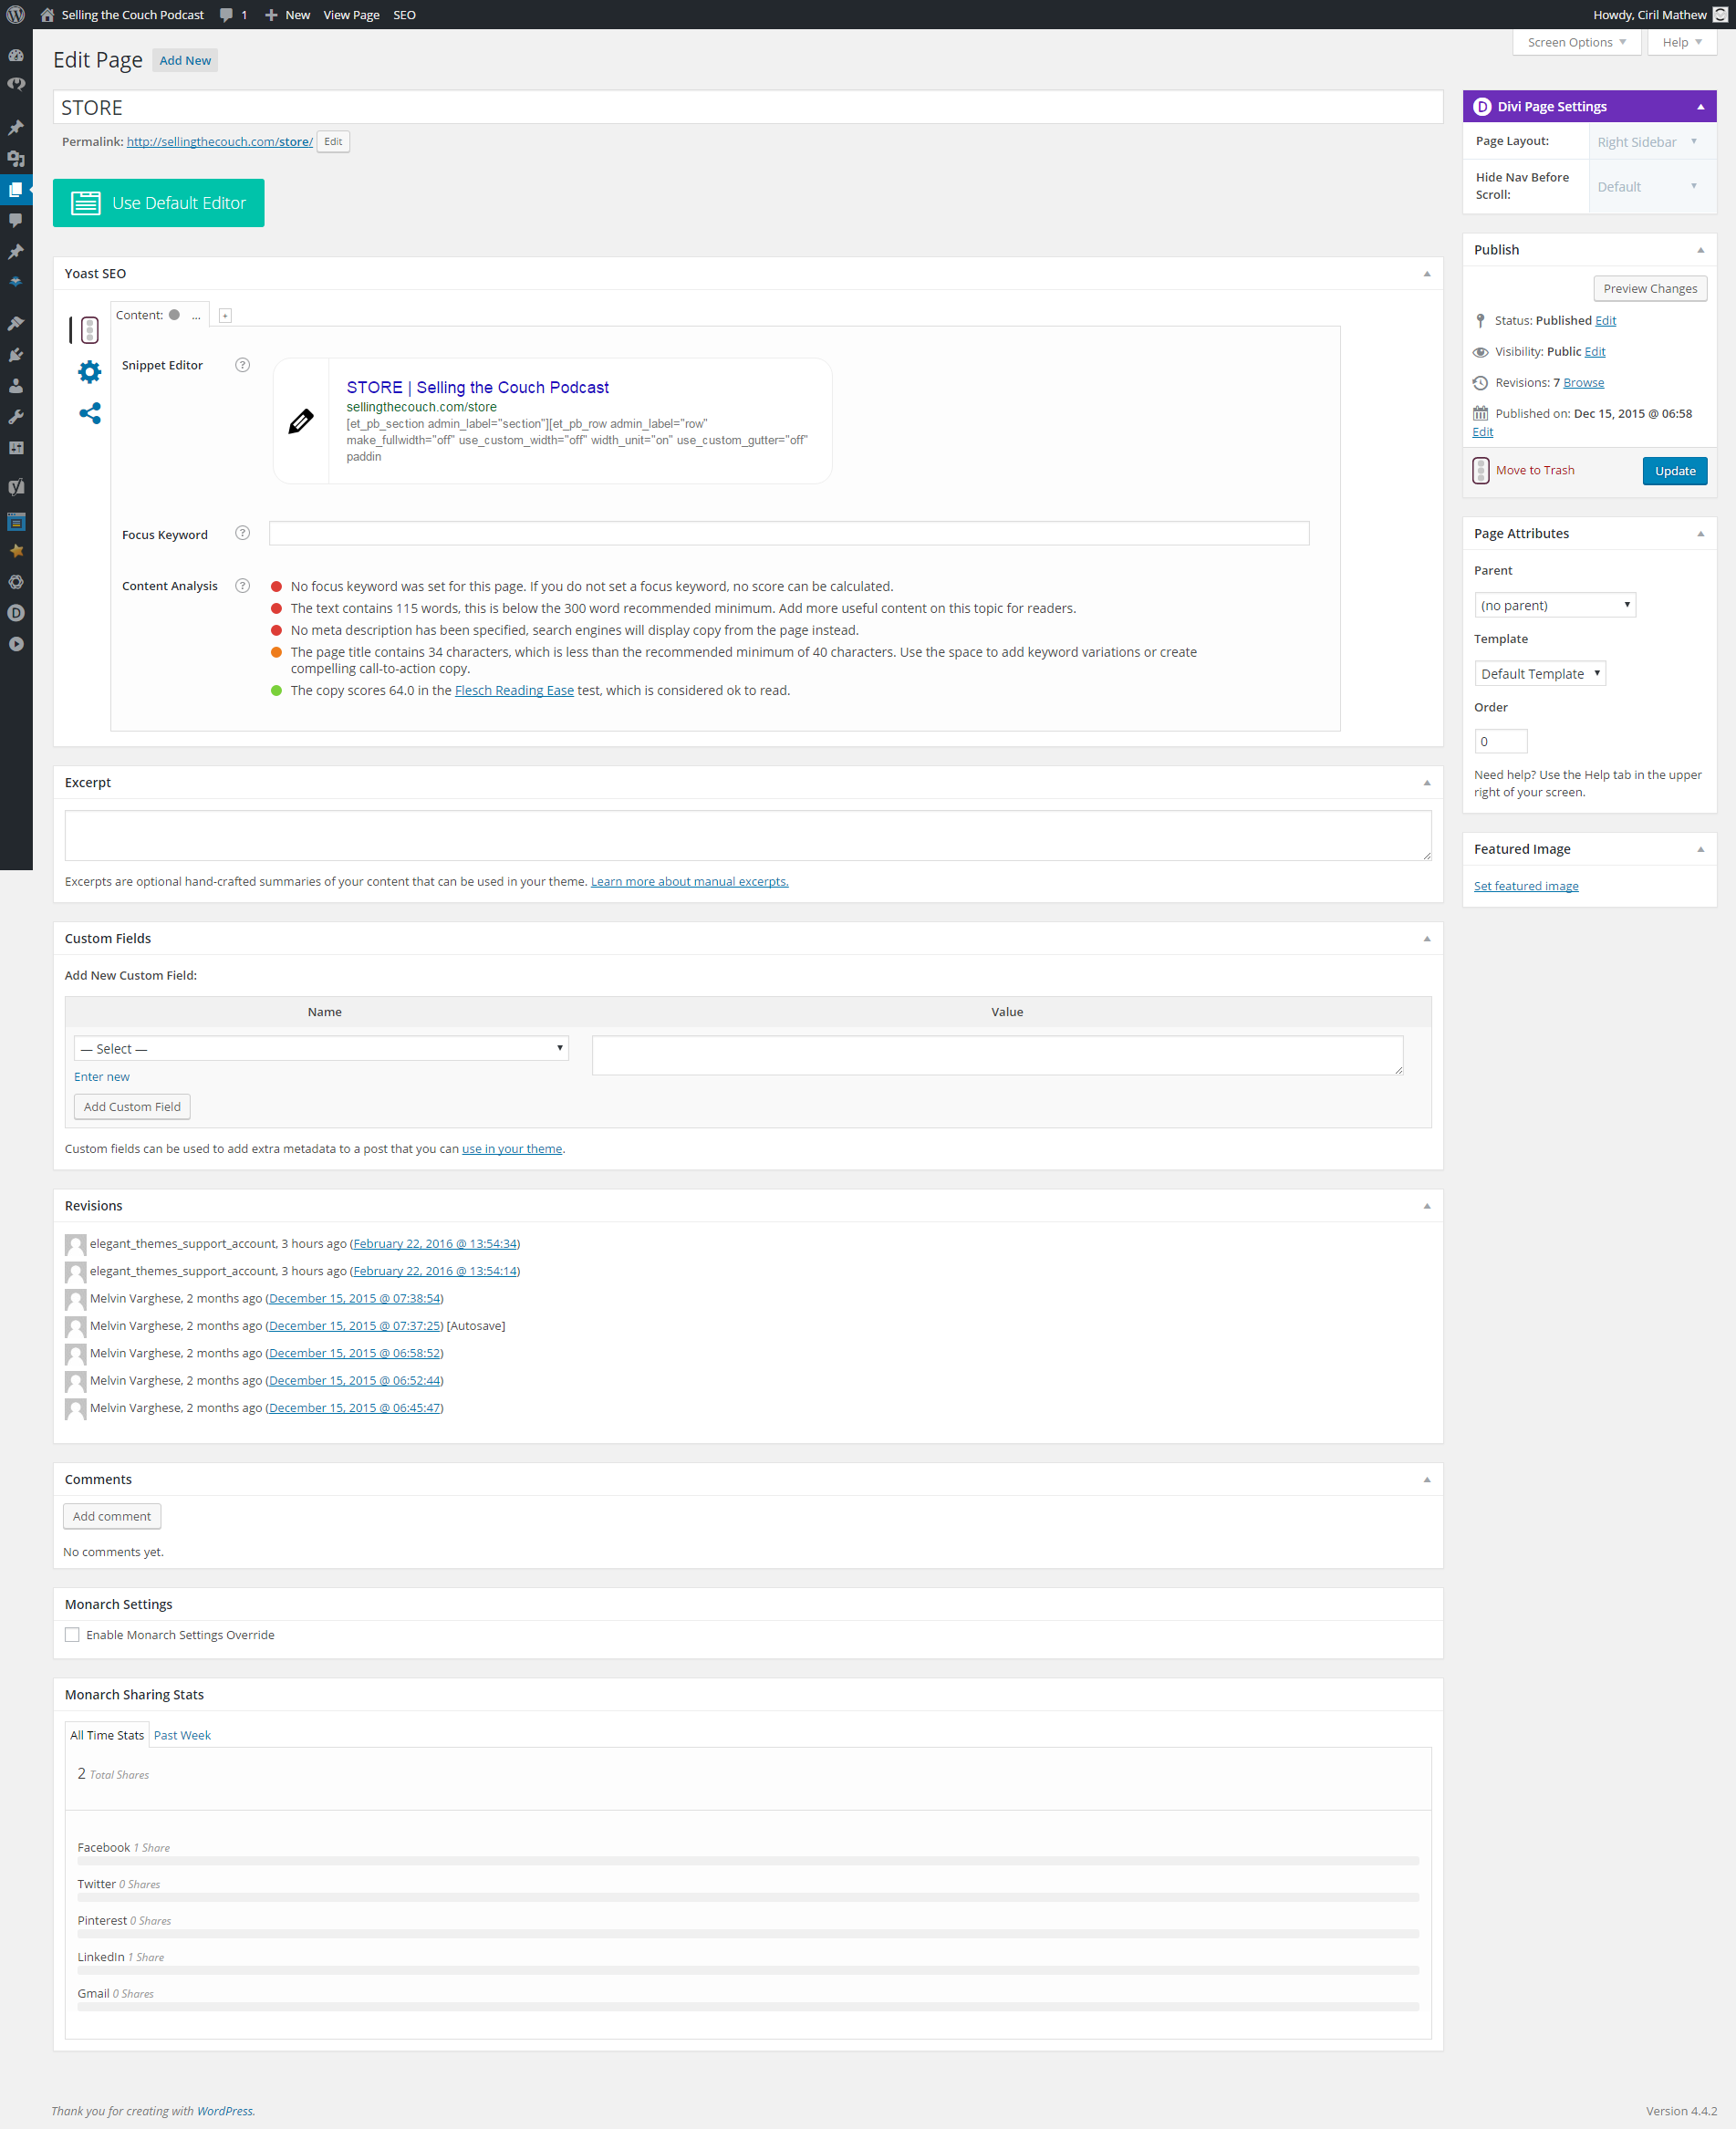Viewport: 1736px width, 2129px height.
Task: Open the Content Analysis help question mark
Action: tap(242, 586)
